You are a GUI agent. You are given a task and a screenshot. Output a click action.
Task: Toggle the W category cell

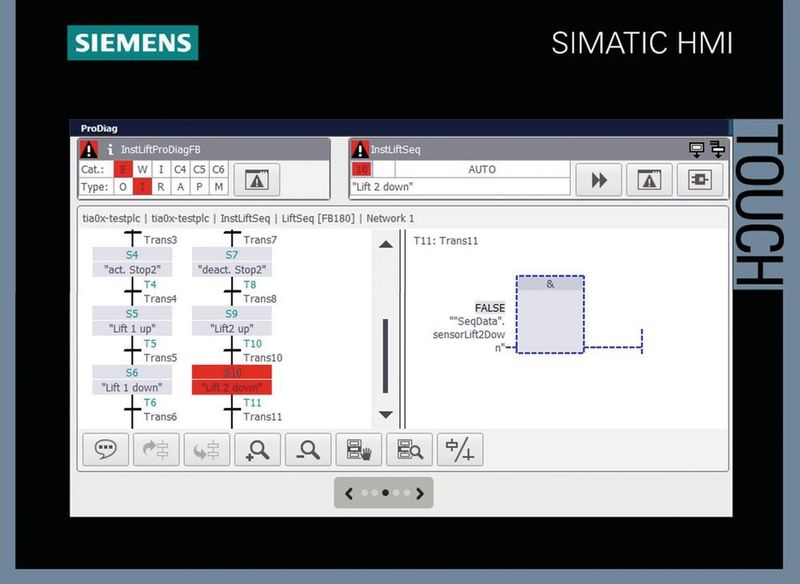coord(142,169)
